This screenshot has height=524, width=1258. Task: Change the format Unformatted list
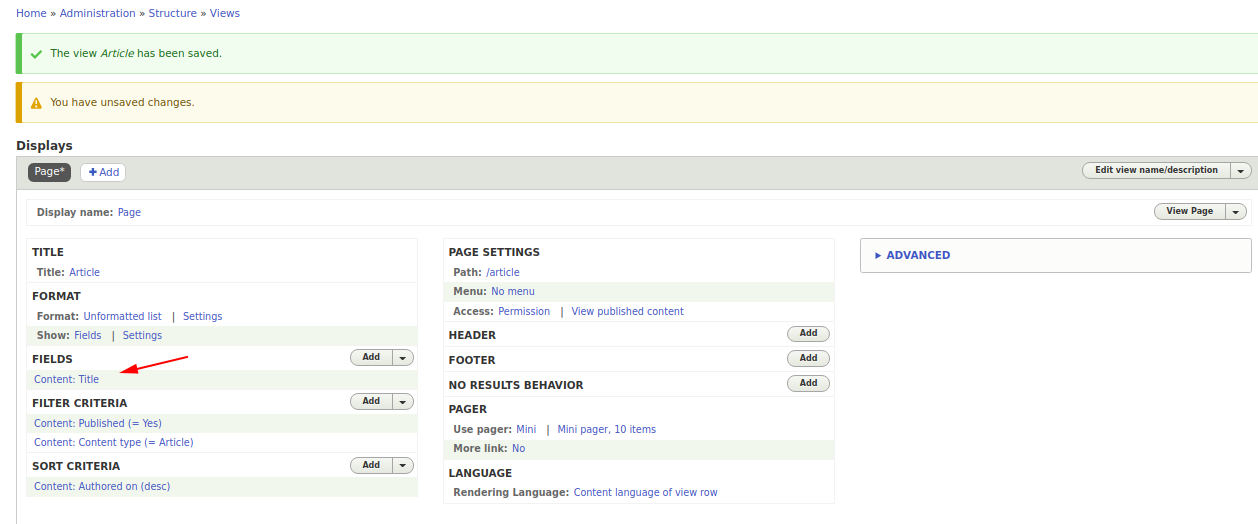point(122,316)
